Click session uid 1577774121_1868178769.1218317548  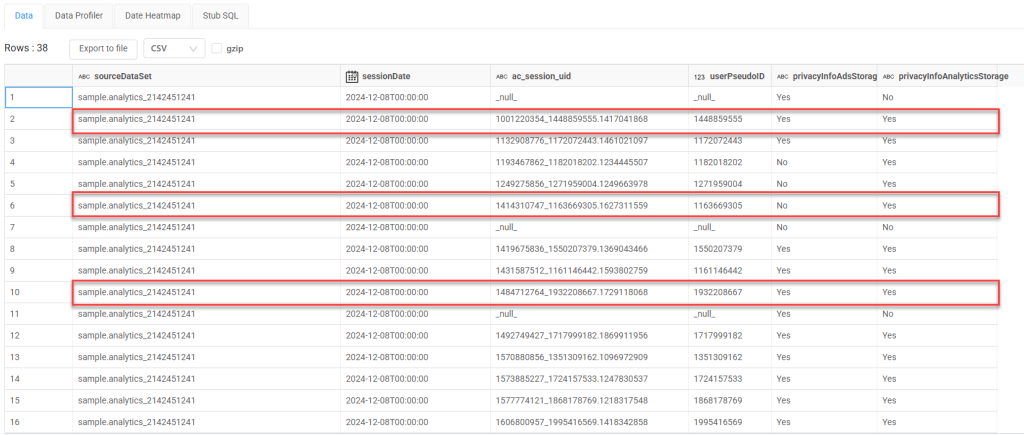[x=571, y=400]
